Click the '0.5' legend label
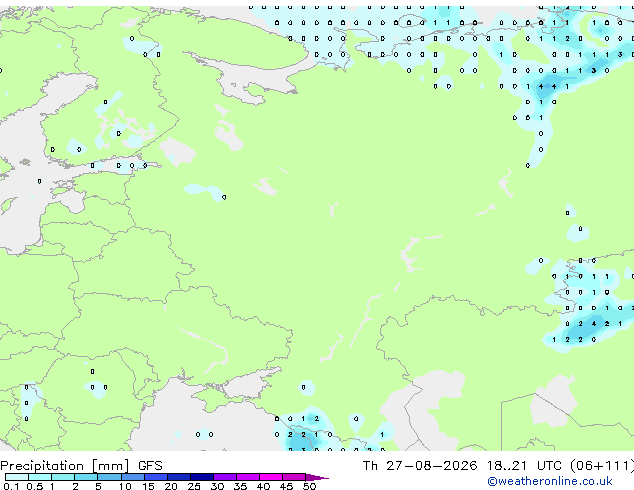This screenshot has width=634, height=490. [34, 486]
